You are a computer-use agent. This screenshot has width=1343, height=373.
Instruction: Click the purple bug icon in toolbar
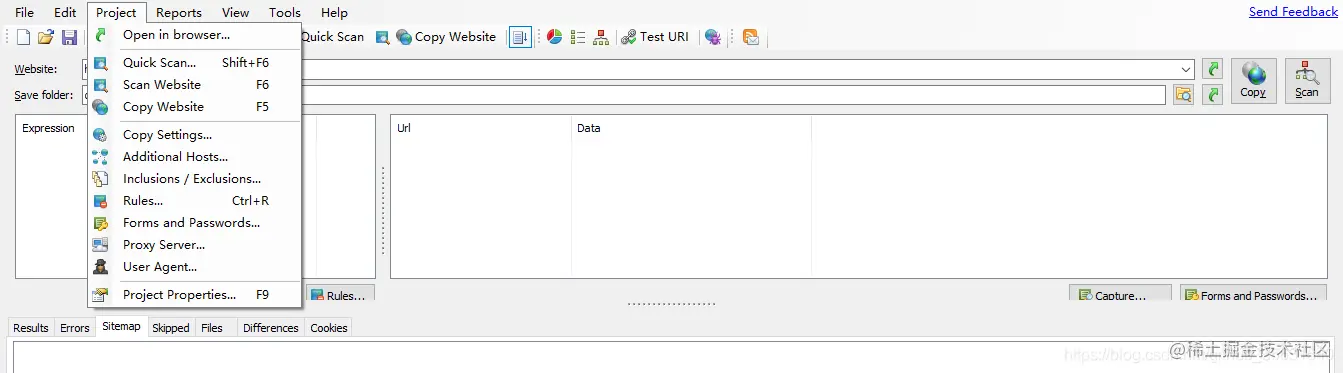(x=712, y=37)
